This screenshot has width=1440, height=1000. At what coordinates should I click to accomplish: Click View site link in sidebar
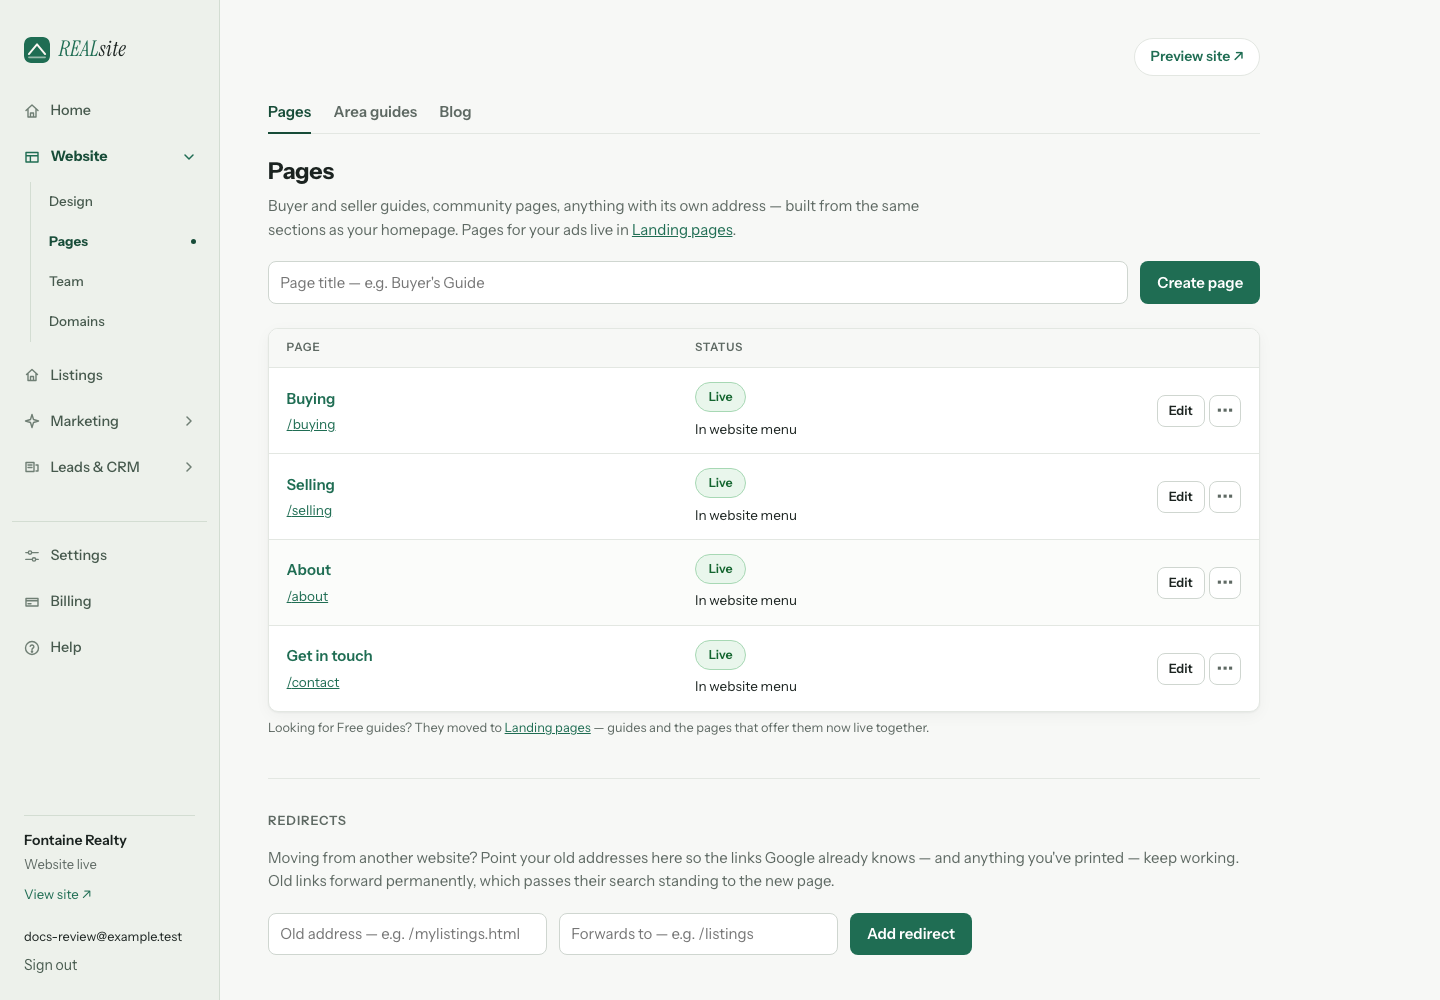click(58, 895)
